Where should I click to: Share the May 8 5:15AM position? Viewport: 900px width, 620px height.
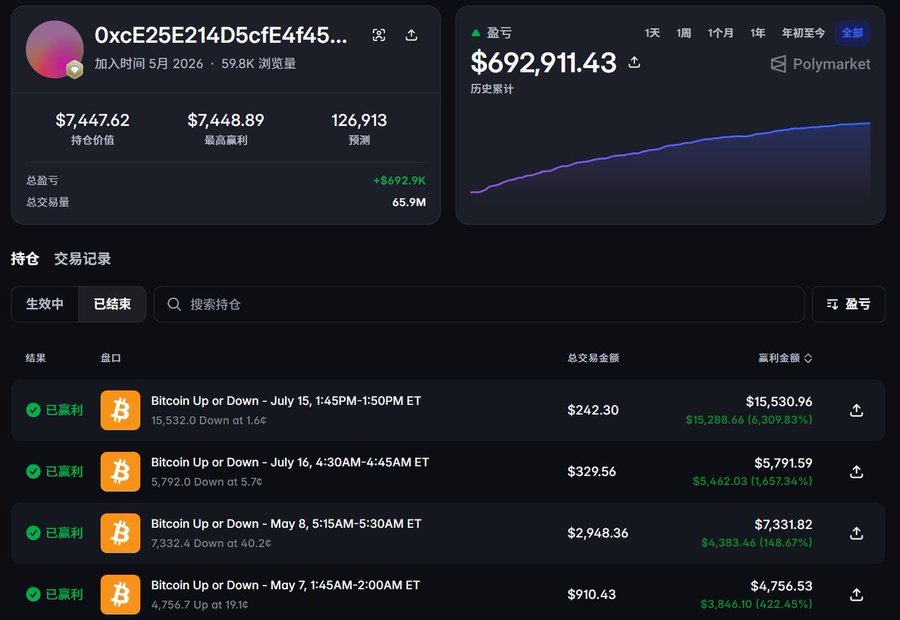856,533
